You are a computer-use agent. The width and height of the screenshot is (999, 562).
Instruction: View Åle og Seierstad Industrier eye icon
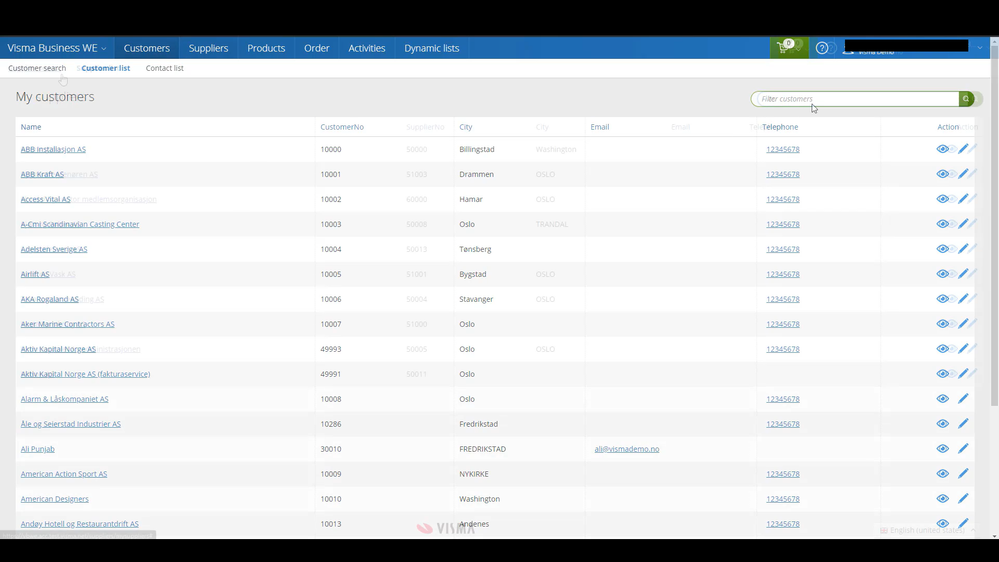[x=942, y=424]
